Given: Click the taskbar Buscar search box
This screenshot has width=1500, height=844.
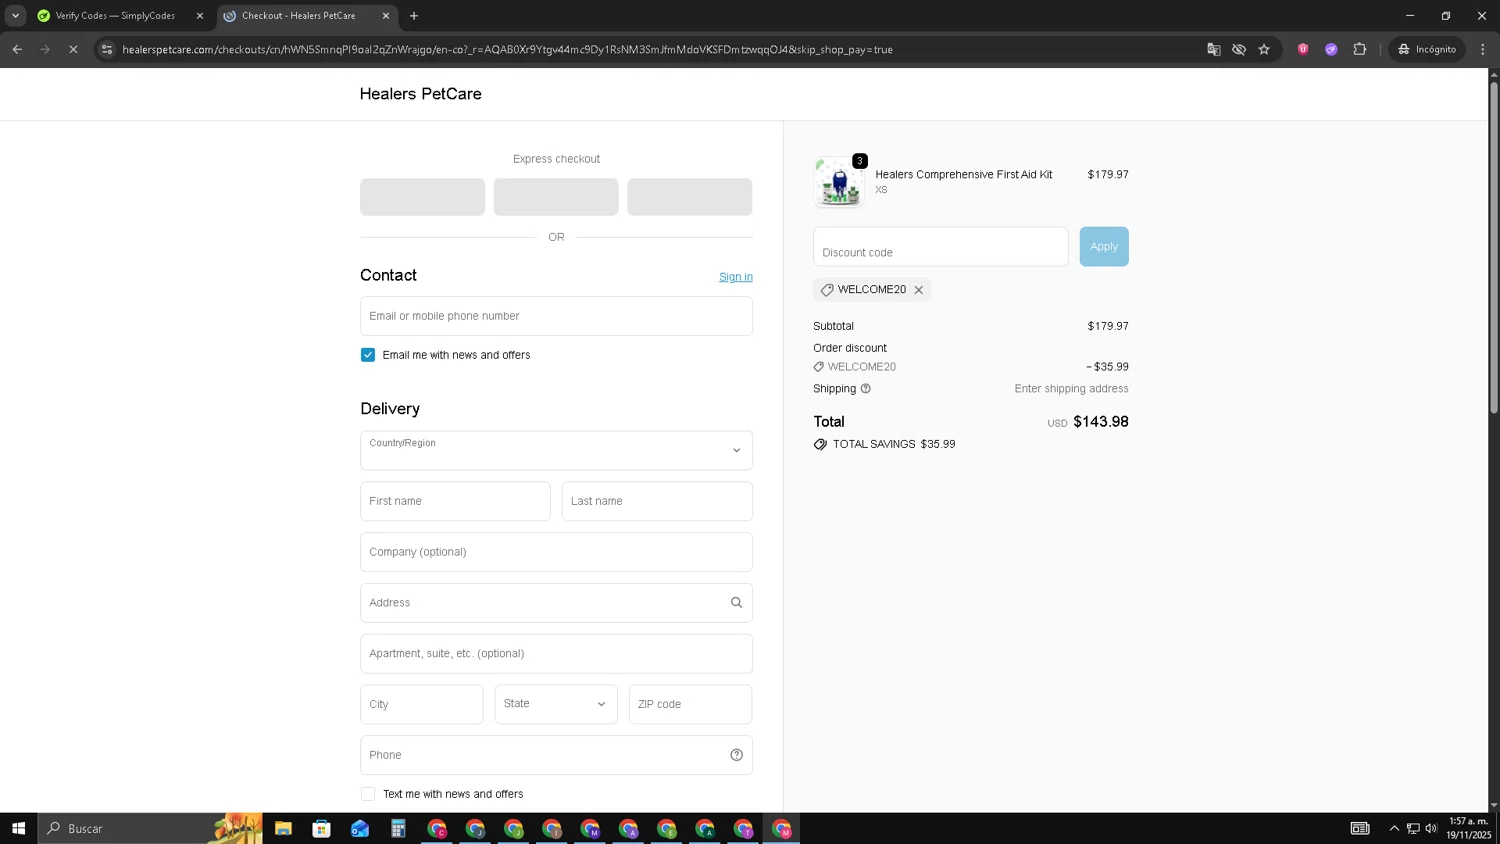Looking at the screenshot, I should 150,828.
